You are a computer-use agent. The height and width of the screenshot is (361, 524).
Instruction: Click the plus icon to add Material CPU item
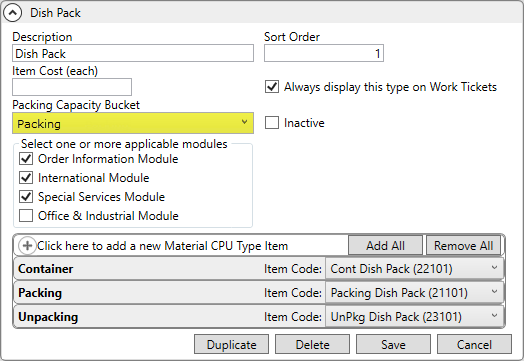coord(27,246)
